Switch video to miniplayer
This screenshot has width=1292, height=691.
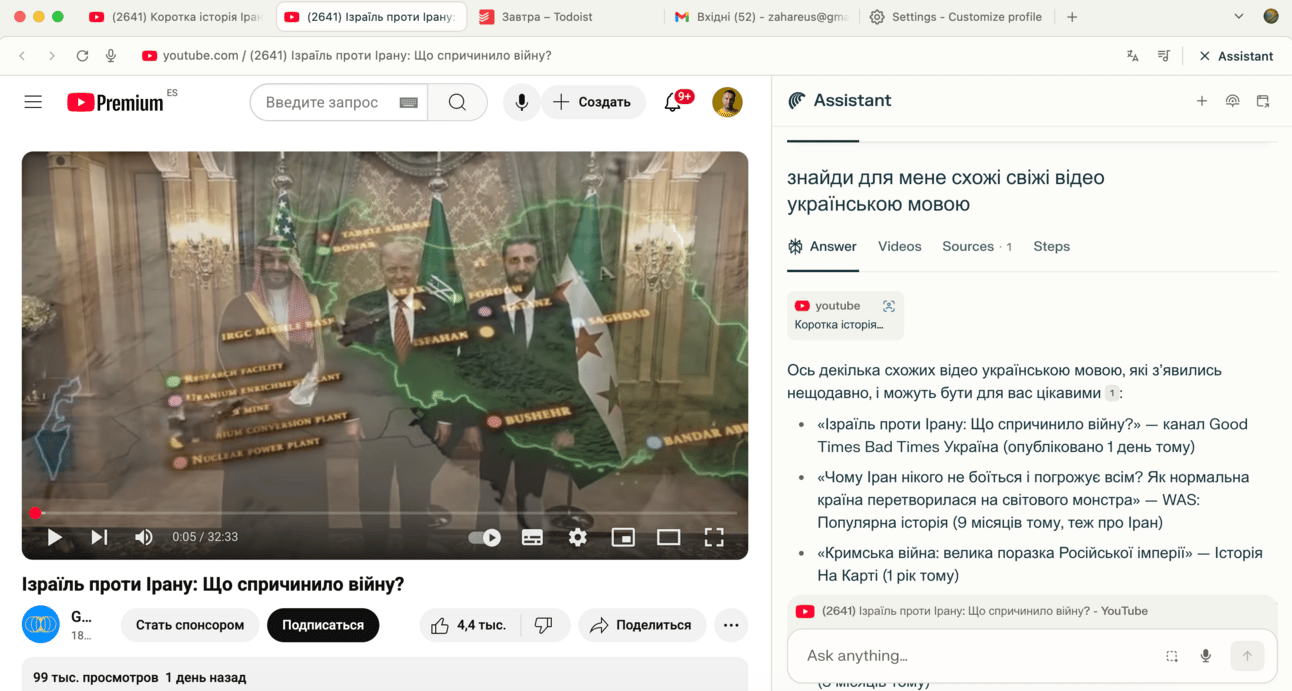[x=623, y=537]
